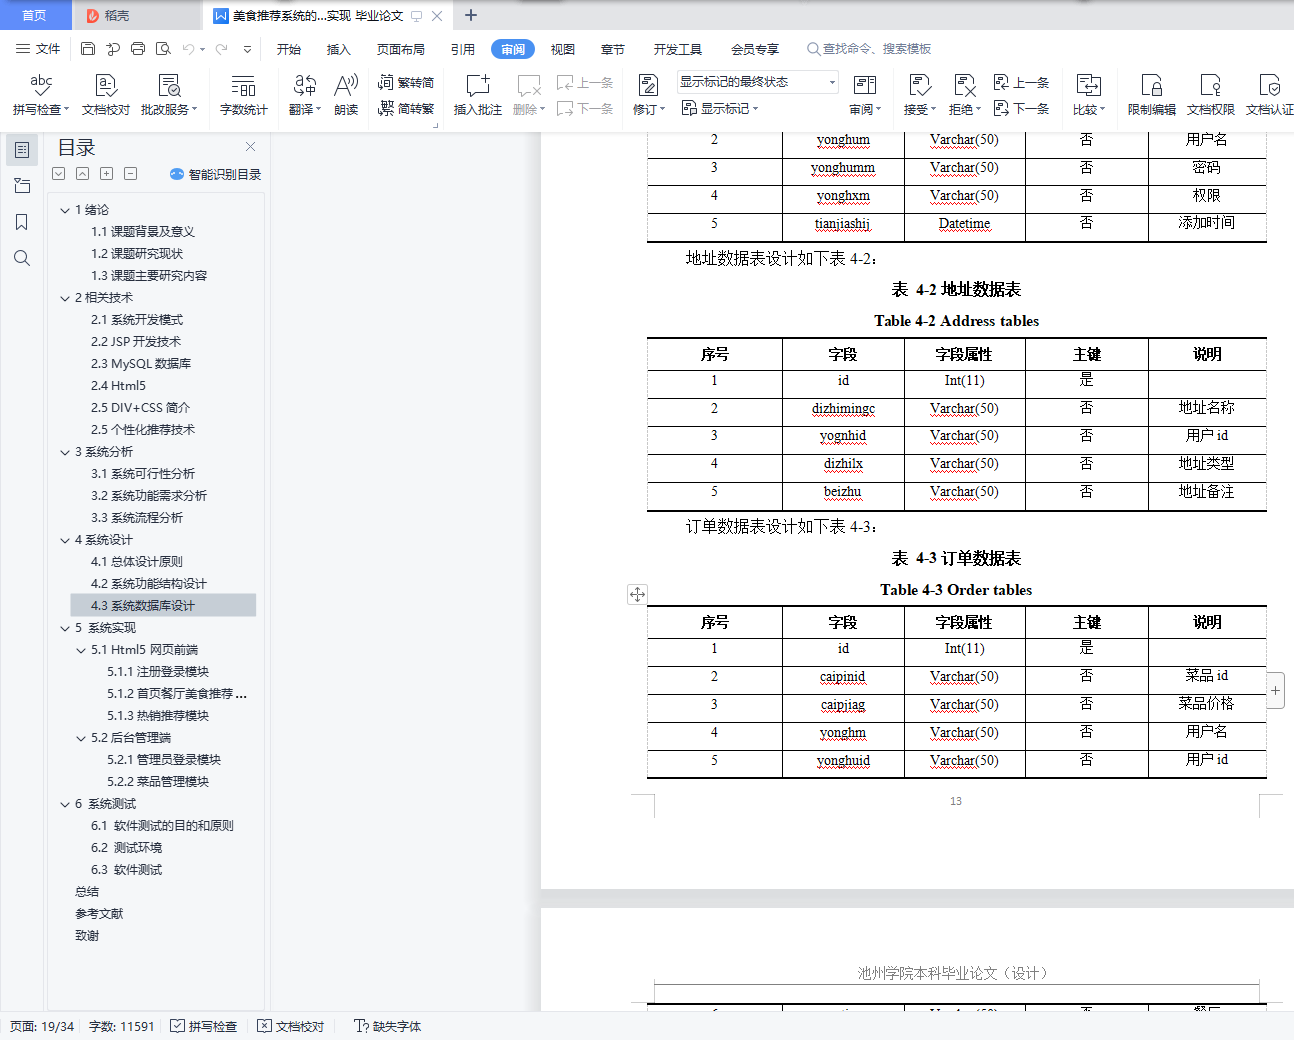The height and width of the screenshot is (1040, 1294).
Task: Collapse the 6 系统测试 outline section
Action: click(x=65, y=804)
